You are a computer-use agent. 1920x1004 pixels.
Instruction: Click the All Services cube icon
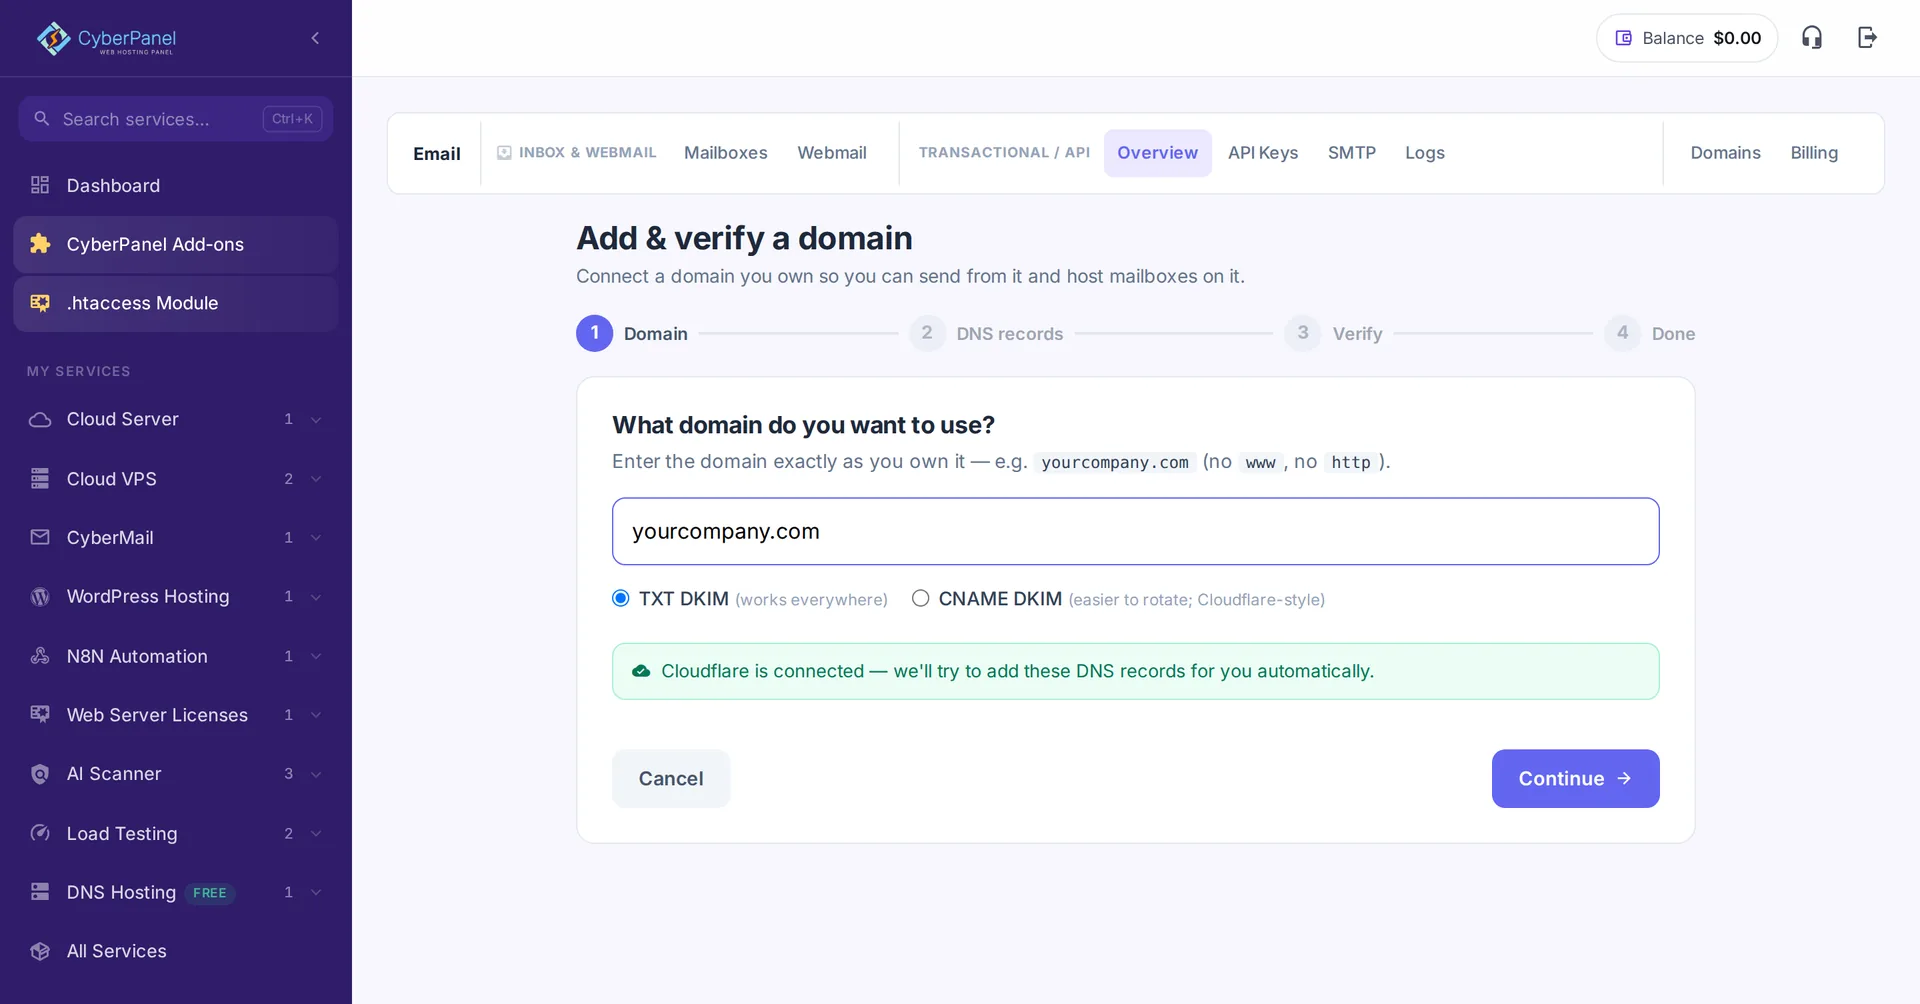[40, 951]
